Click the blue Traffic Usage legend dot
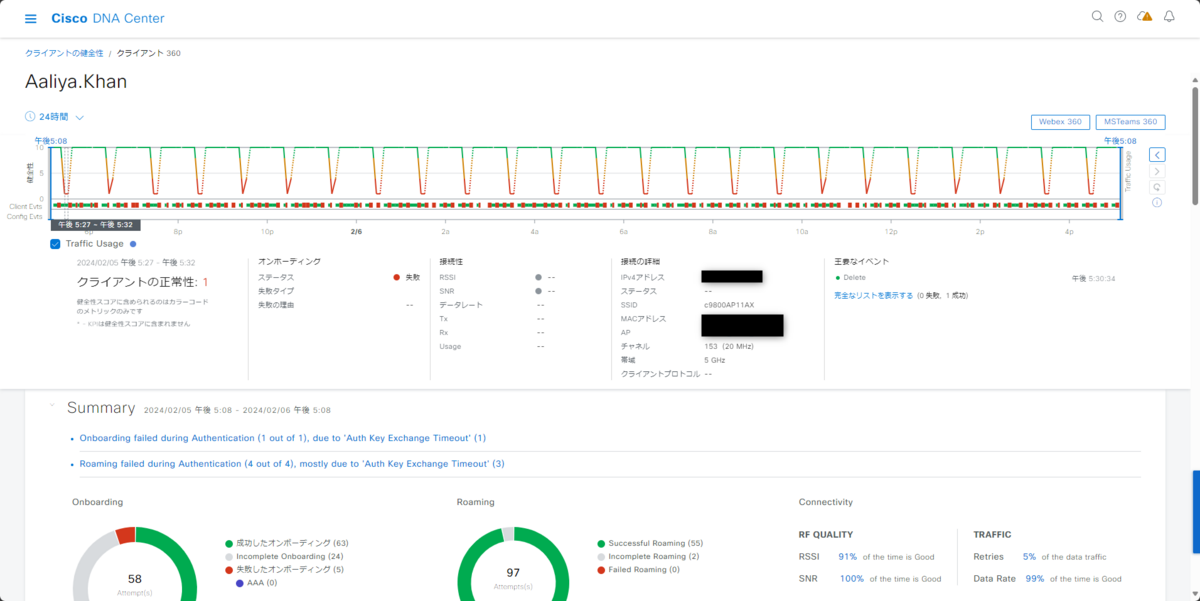The image size is (1200, 601). pyautogui.click(x=133, y=244)
